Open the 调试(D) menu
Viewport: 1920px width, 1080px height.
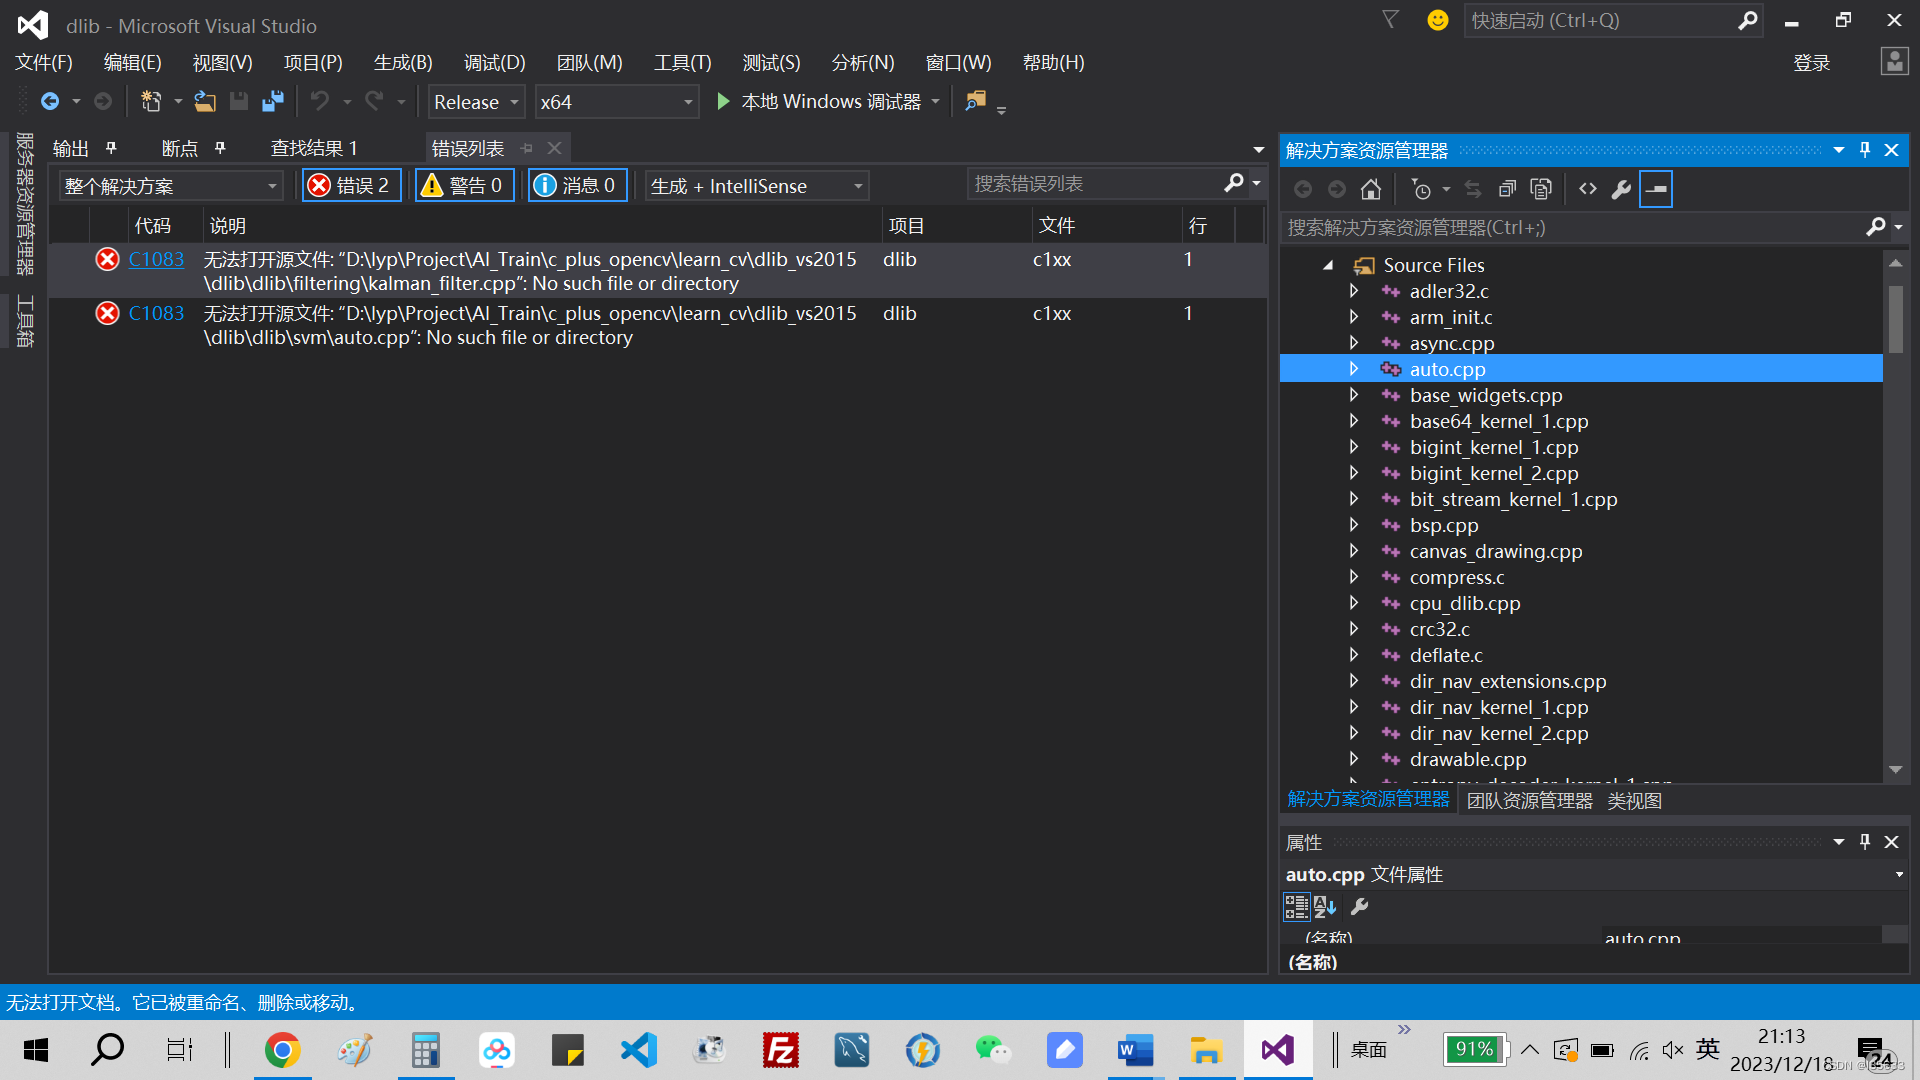coord(494,62)
